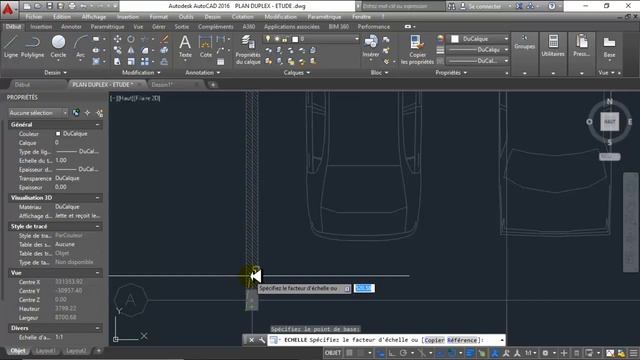Toggle the grid display in status bar
This screenshot has height=360, width=640.
(x=349, y=353)
